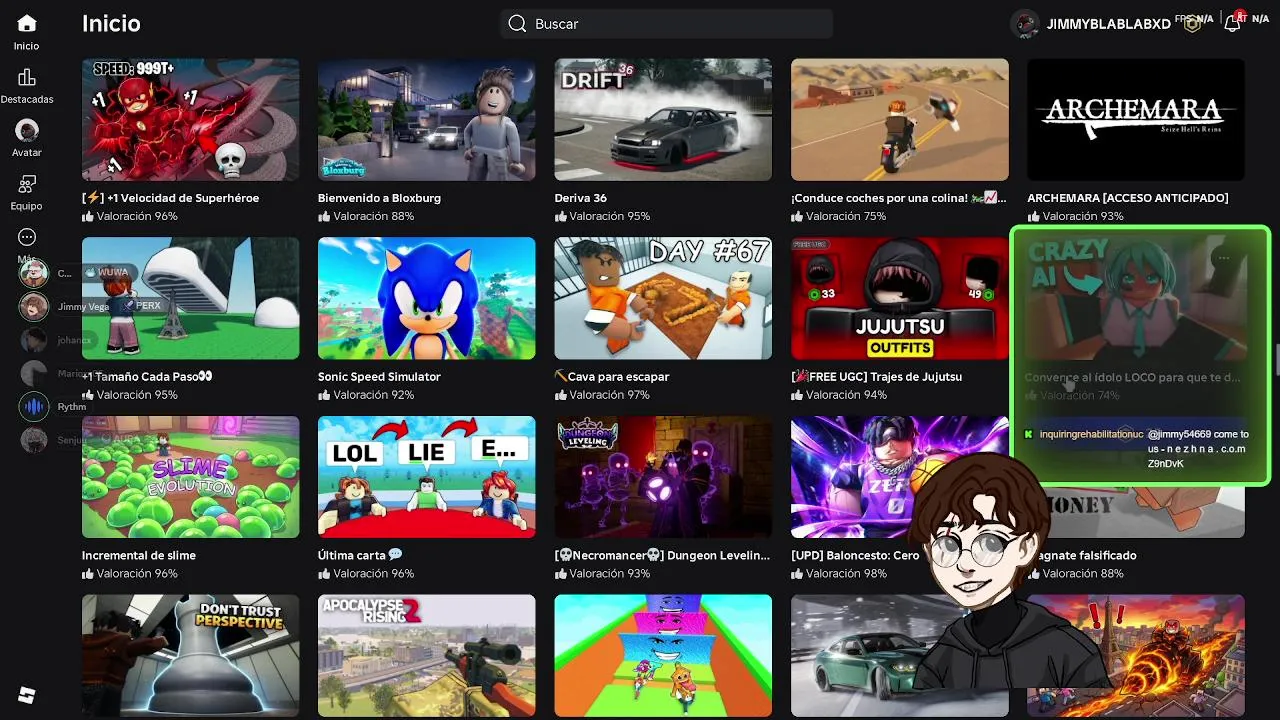Click thumbs-up icon under Bienvenido a Bloxburg
1280x720 pixels.
(324, 216)
